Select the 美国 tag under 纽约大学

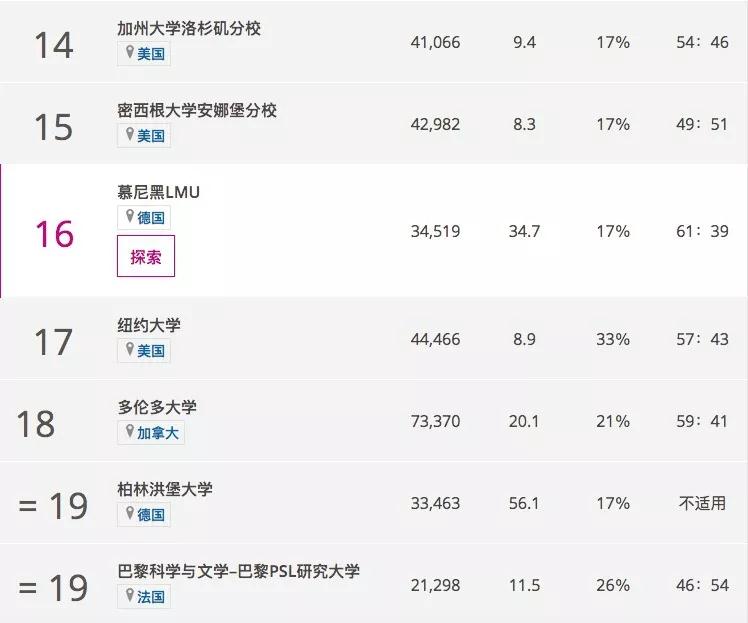coord(151,351)
